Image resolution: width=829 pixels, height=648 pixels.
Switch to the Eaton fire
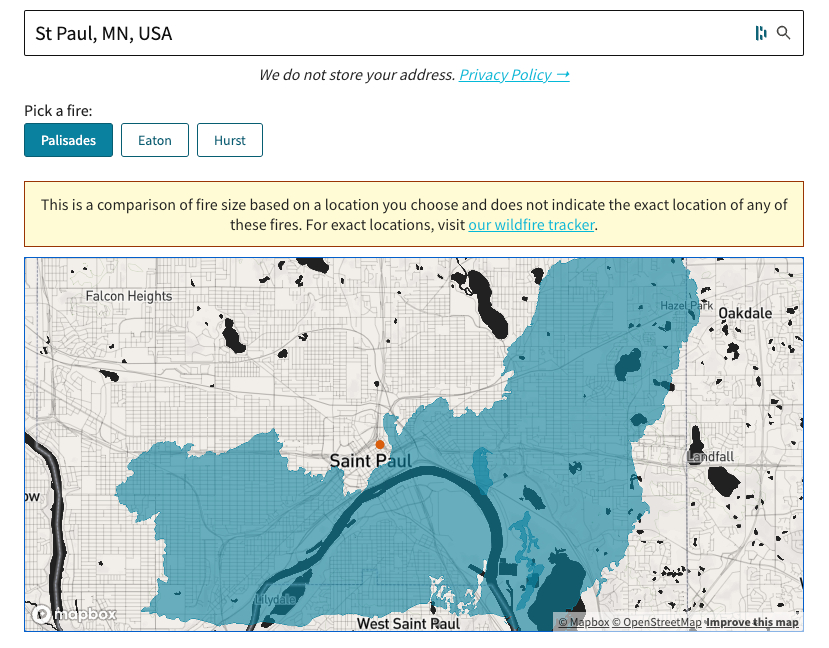[155, 140]
